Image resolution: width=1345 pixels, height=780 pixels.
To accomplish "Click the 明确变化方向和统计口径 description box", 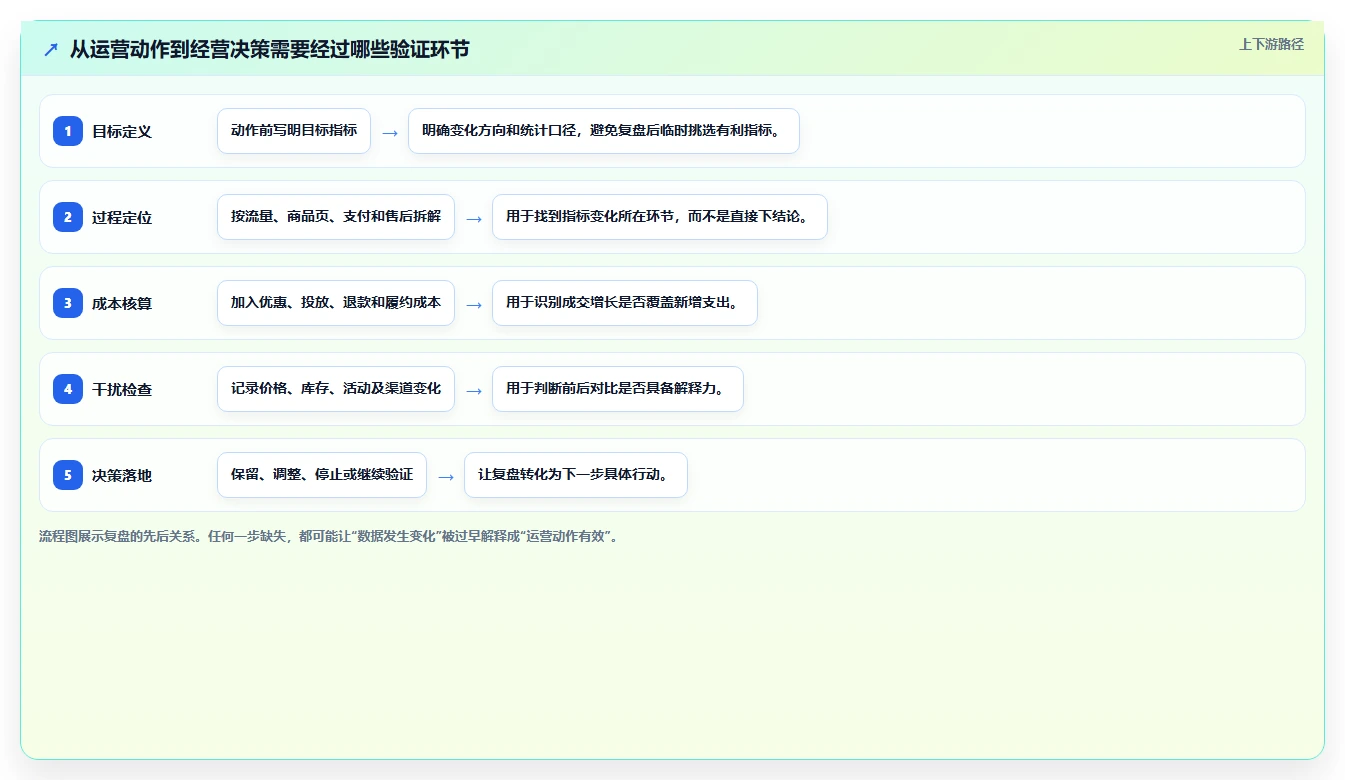I will coord(604,131).
